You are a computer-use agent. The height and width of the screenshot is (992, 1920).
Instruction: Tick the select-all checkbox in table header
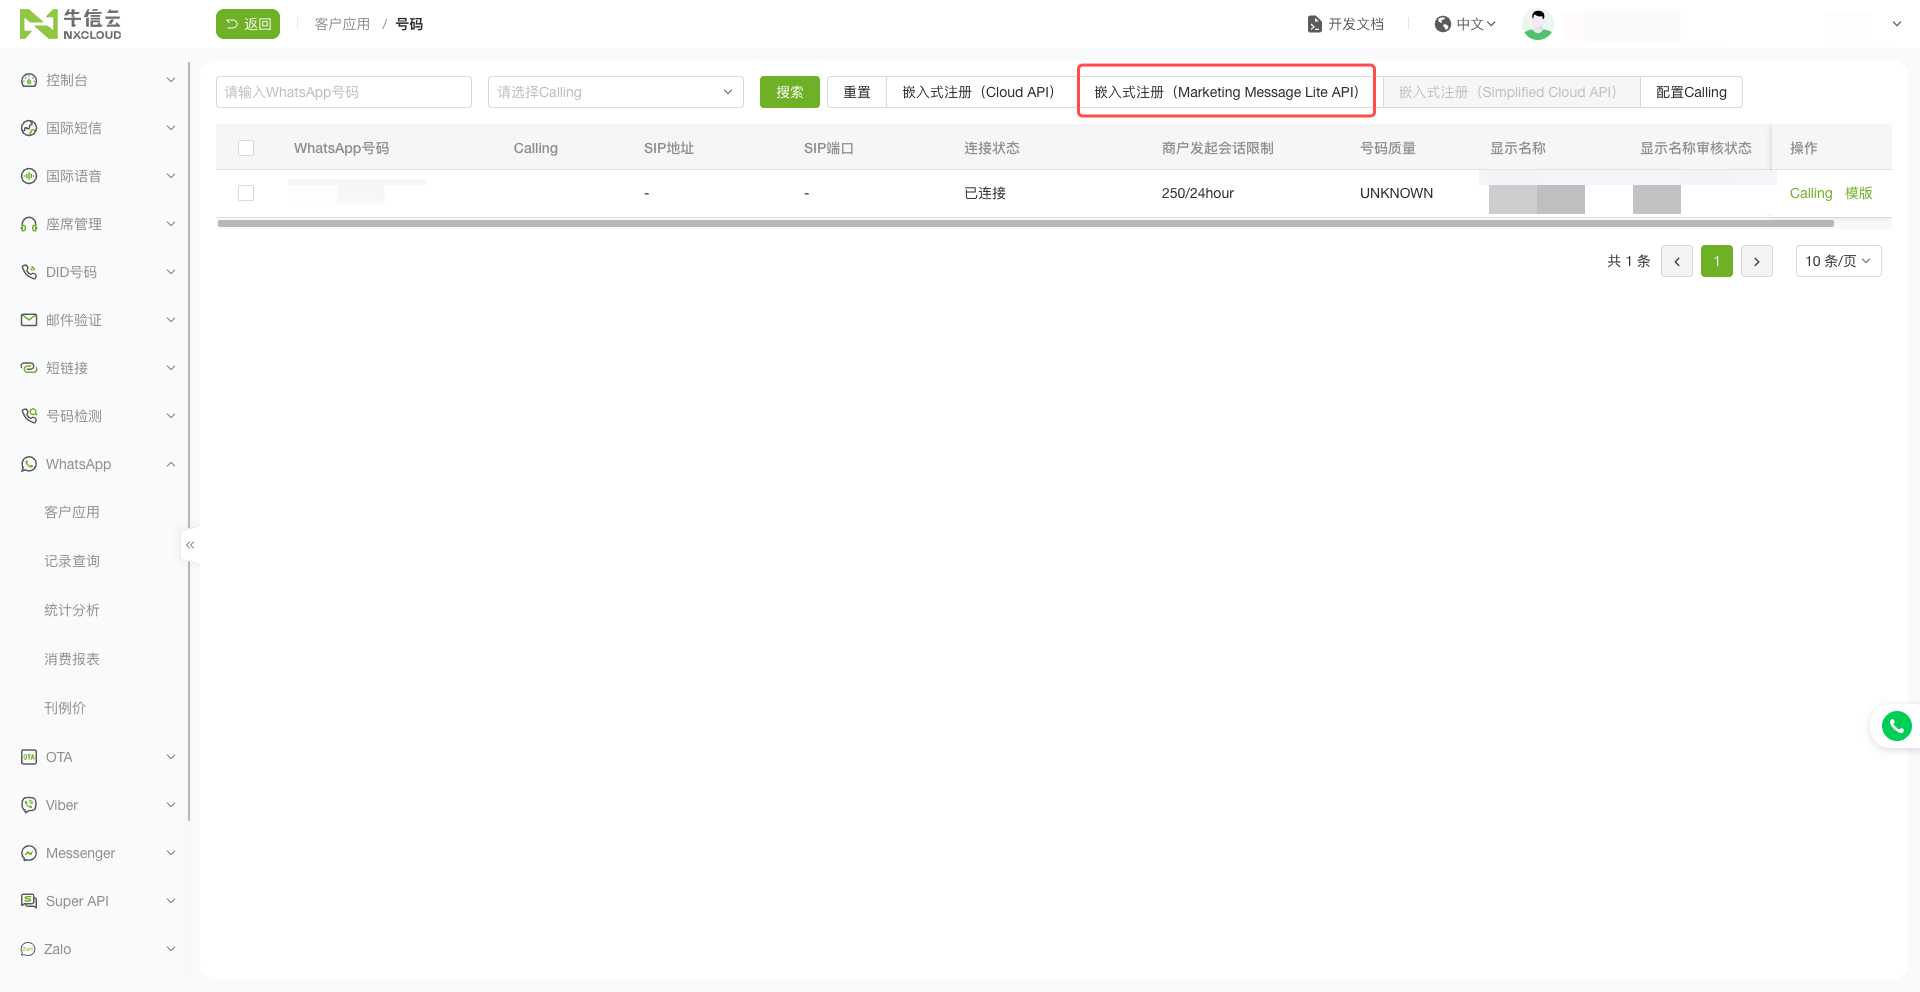point(246,148)
